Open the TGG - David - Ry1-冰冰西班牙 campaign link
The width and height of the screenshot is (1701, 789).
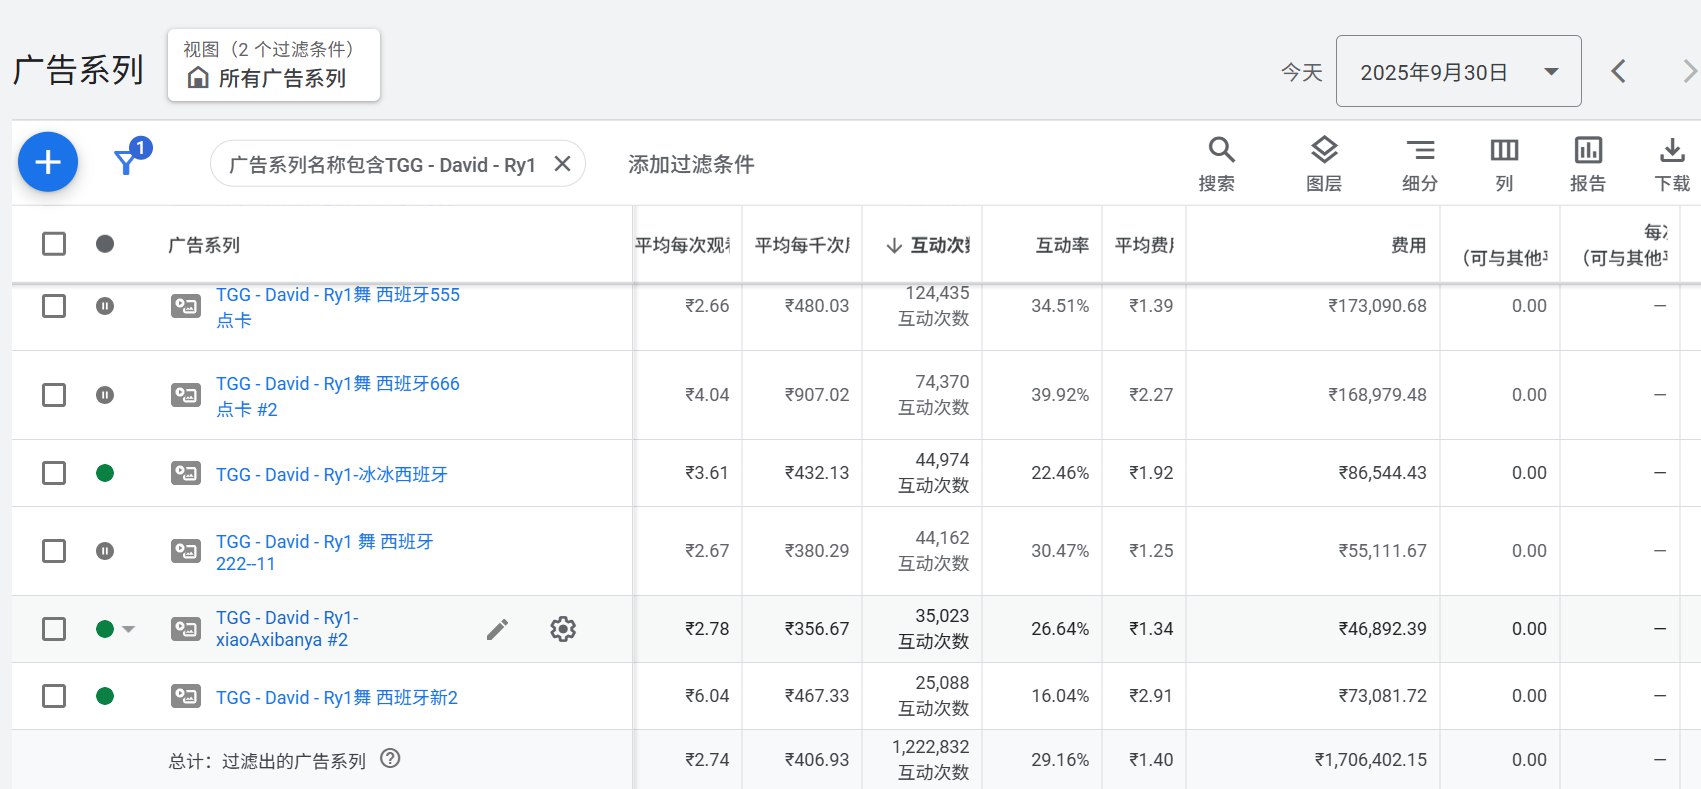(x=332, y=475)
